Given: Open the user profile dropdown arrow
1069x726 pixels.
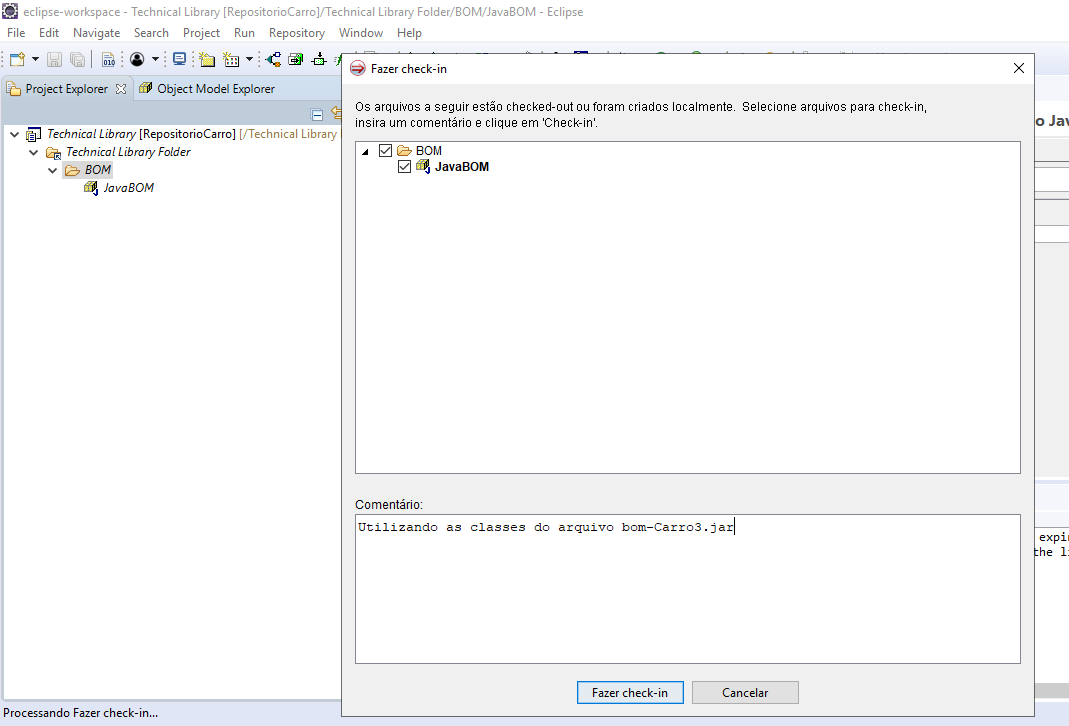Looking at the screenshot, I should coord(156,59).
